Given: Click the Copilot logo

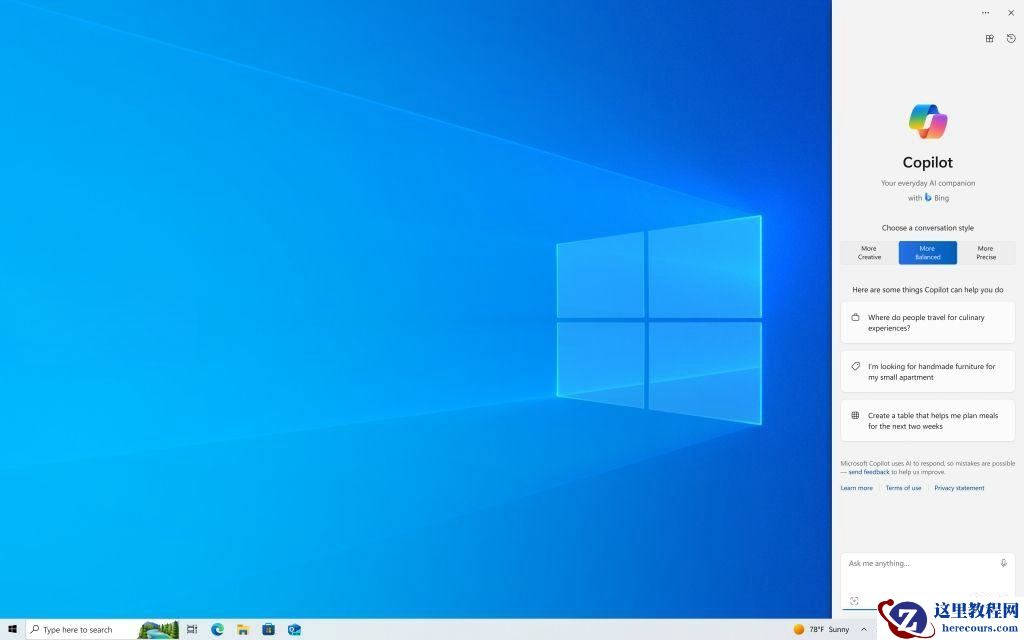Looking at the screenshot, I should click(927, 121).
